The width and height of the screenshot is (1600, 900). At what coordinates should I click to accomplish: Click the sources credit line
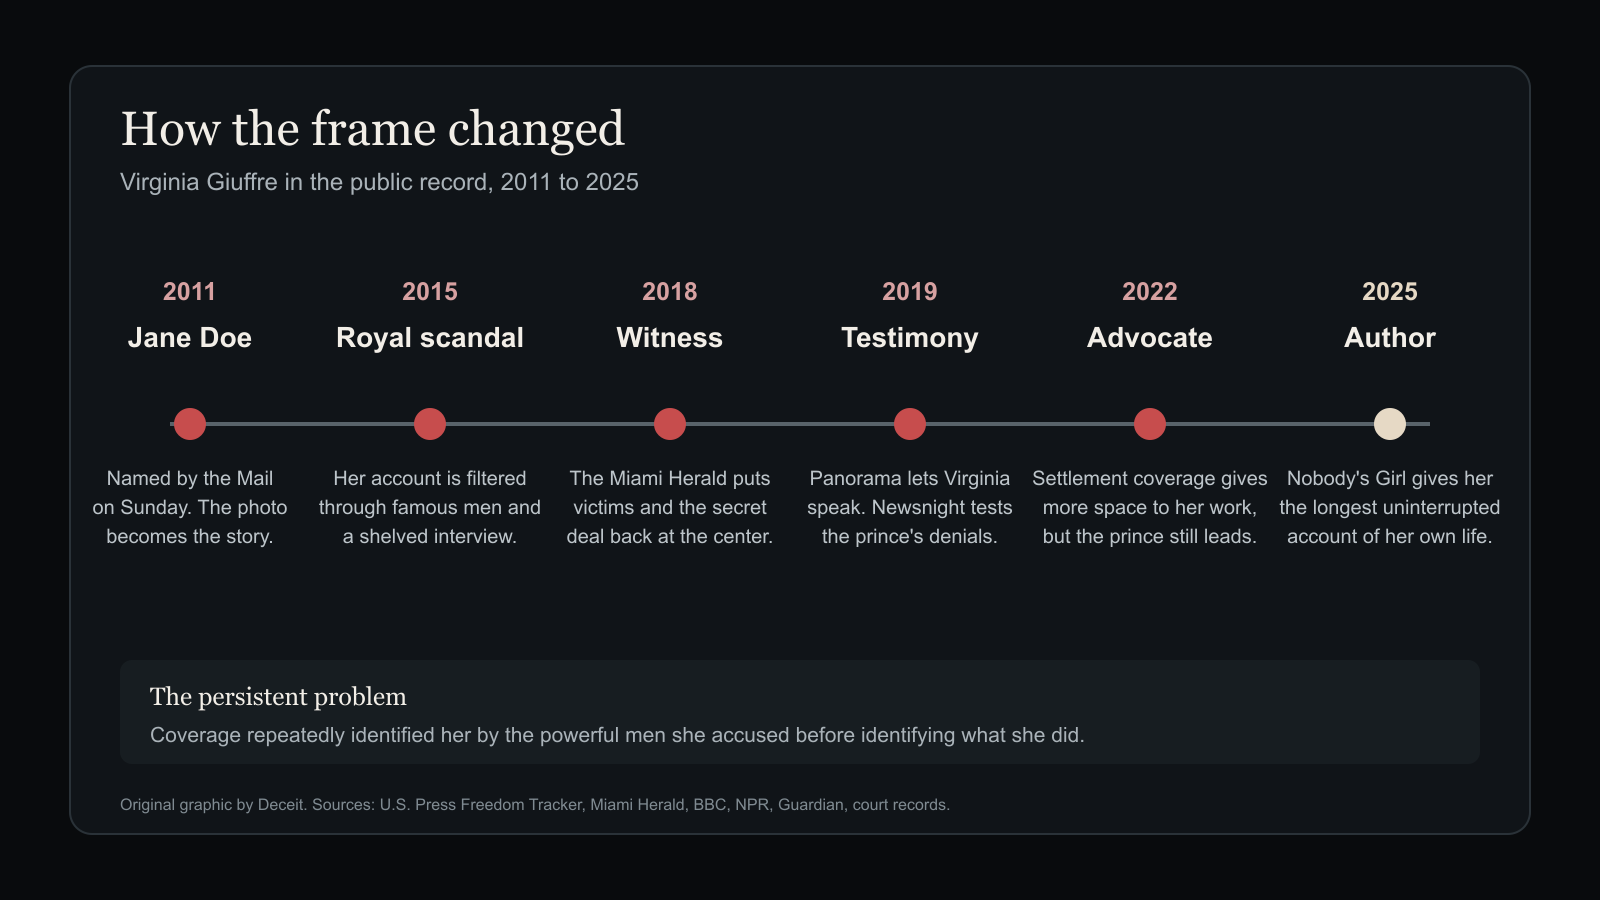tap(535, 805)
